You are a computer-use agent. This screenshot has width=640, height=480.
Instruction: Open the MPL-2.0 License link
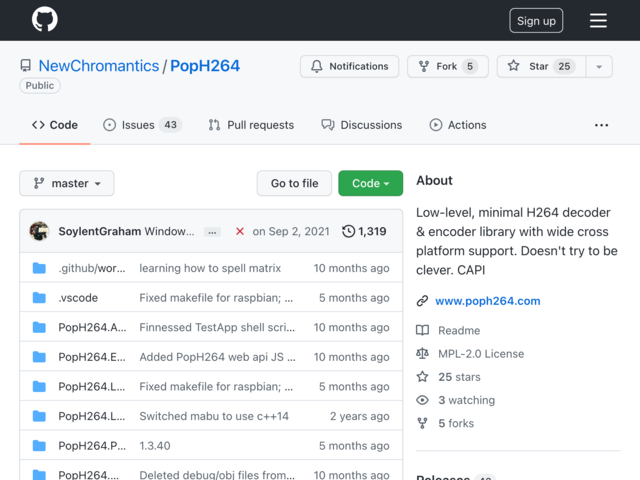[x=481, y=354]
